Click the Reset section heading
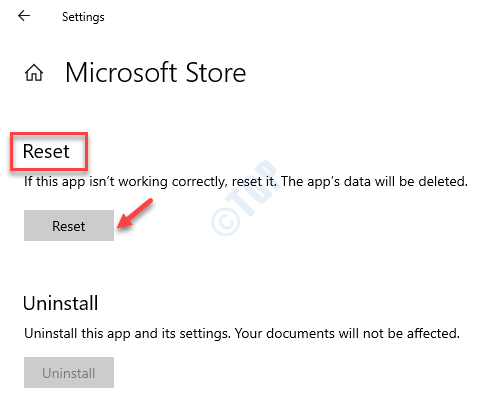The image size is (492, 400). click(x=46, y=151)
